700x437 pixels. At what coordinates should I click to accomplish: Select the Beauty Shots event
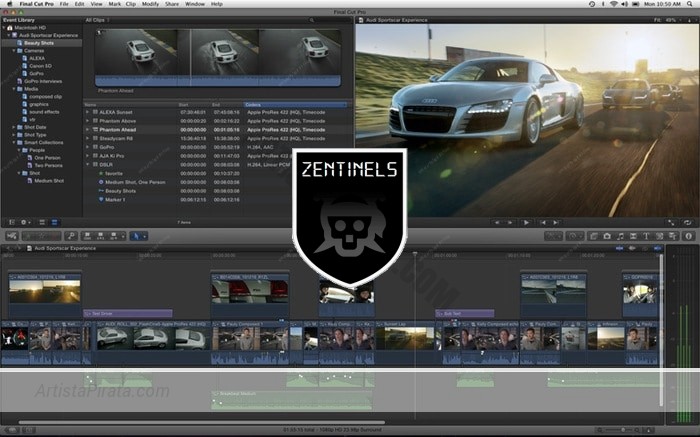click(39, 42)
